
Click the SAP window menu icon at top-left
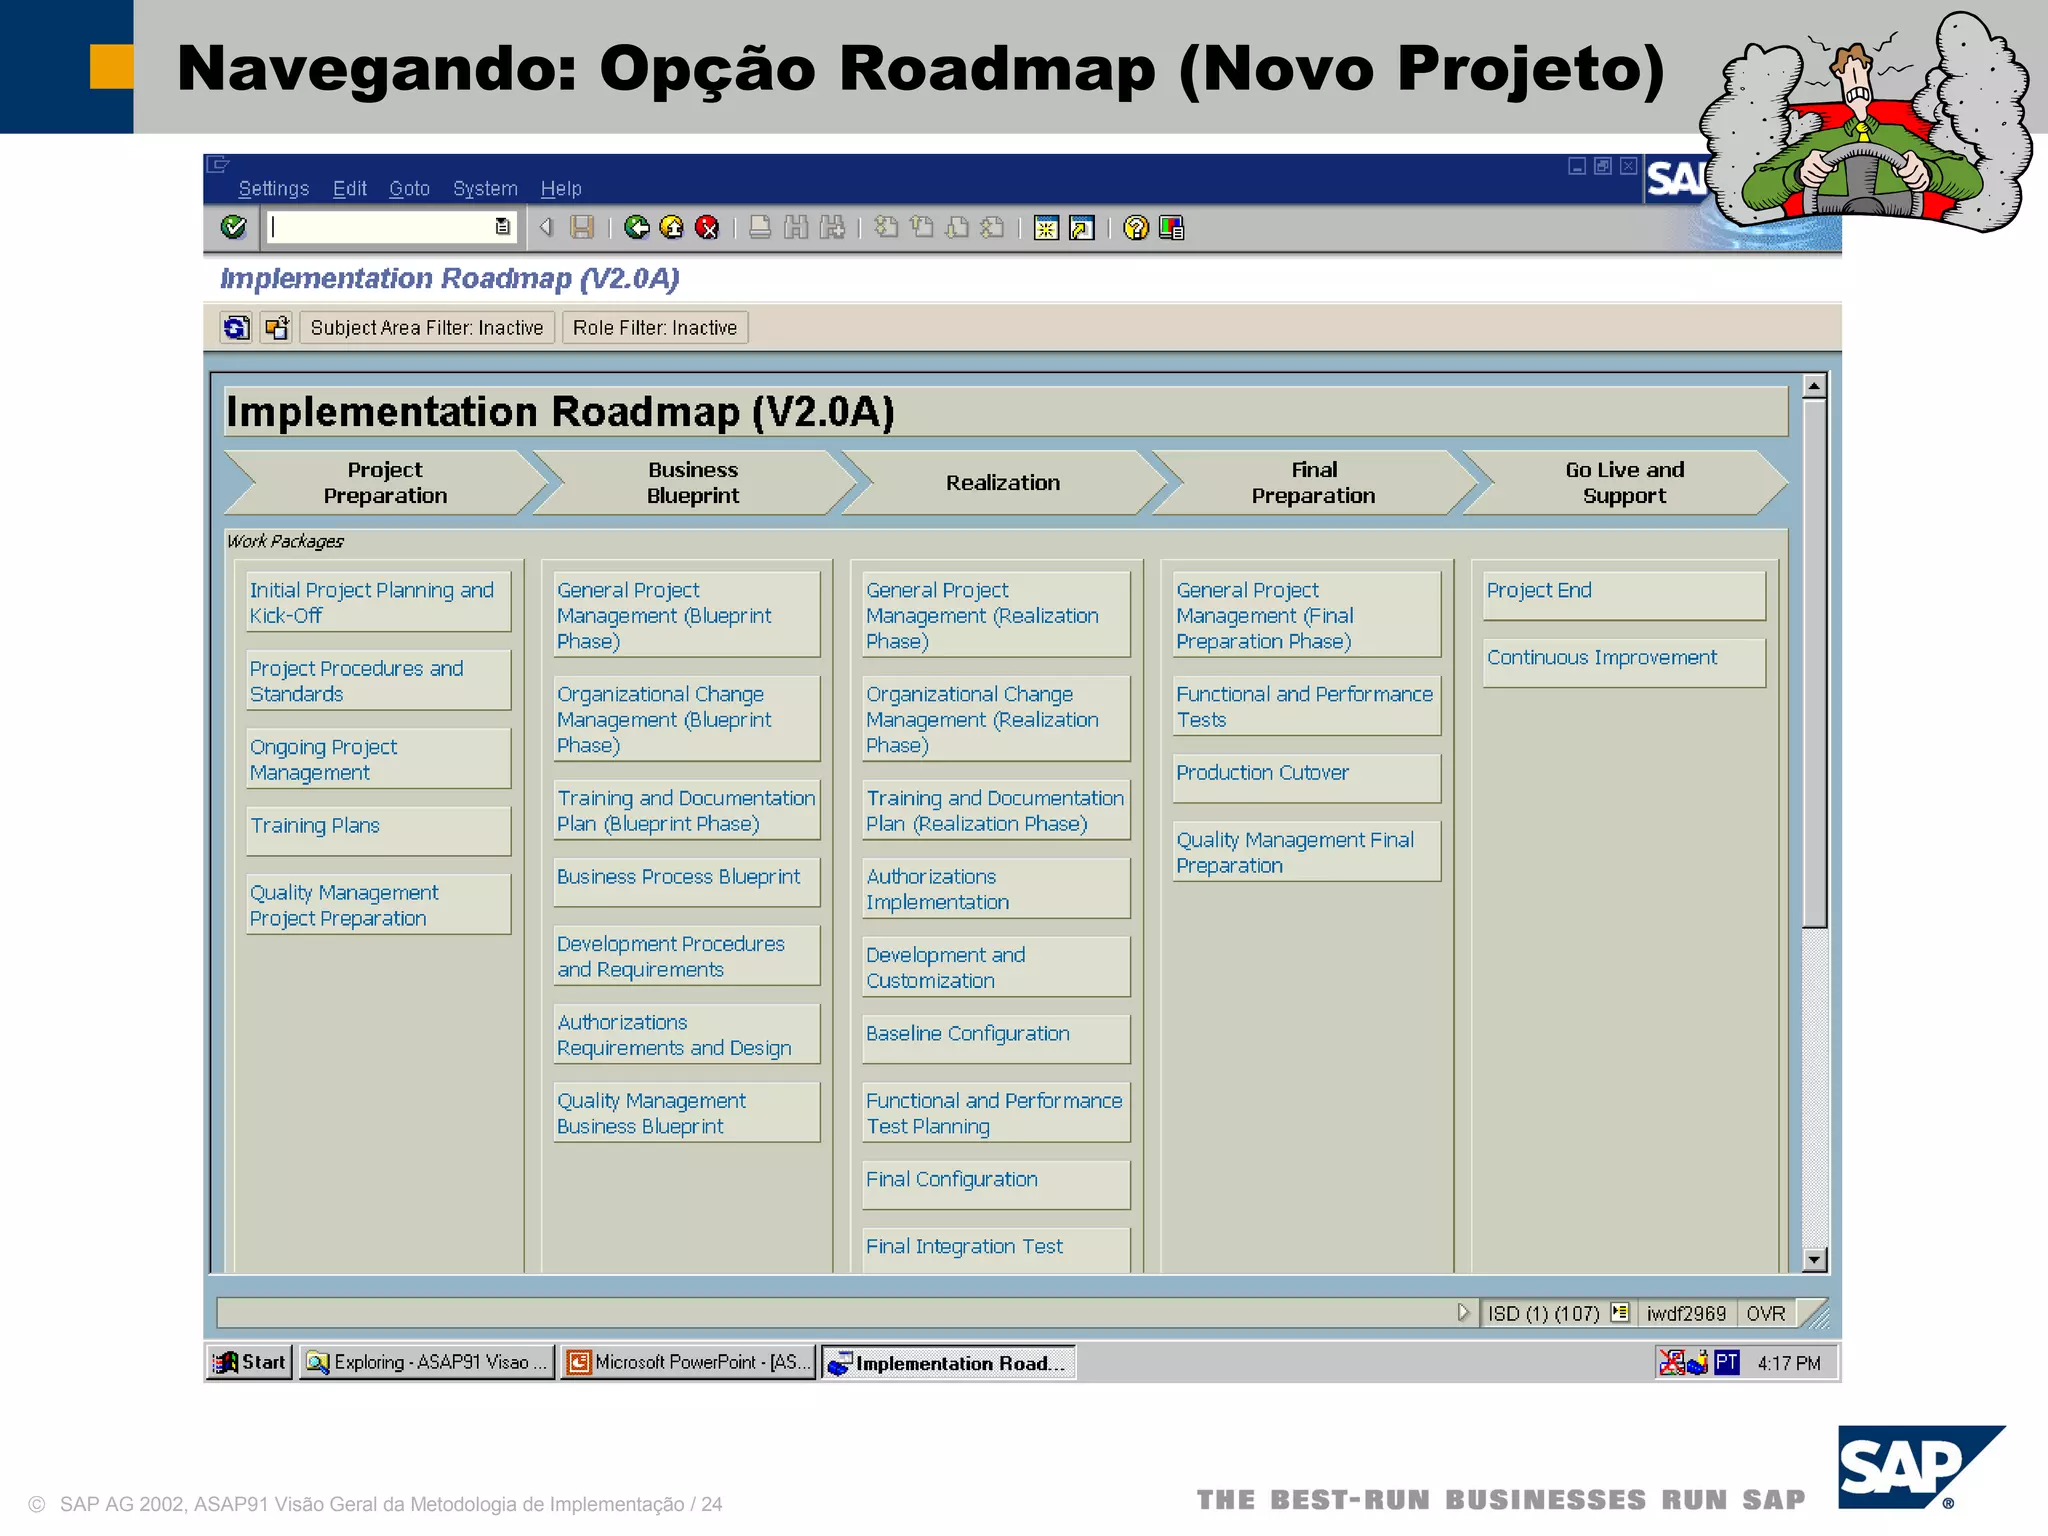point(219,165)
